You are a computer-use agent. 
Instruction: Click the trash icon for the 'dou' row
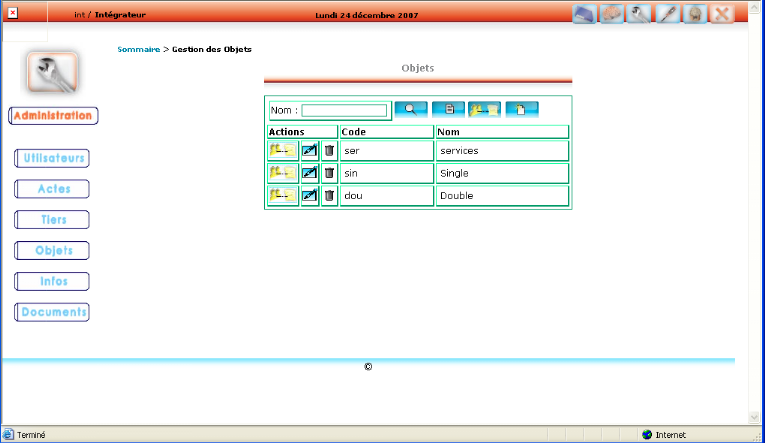[x=329, y=196]
